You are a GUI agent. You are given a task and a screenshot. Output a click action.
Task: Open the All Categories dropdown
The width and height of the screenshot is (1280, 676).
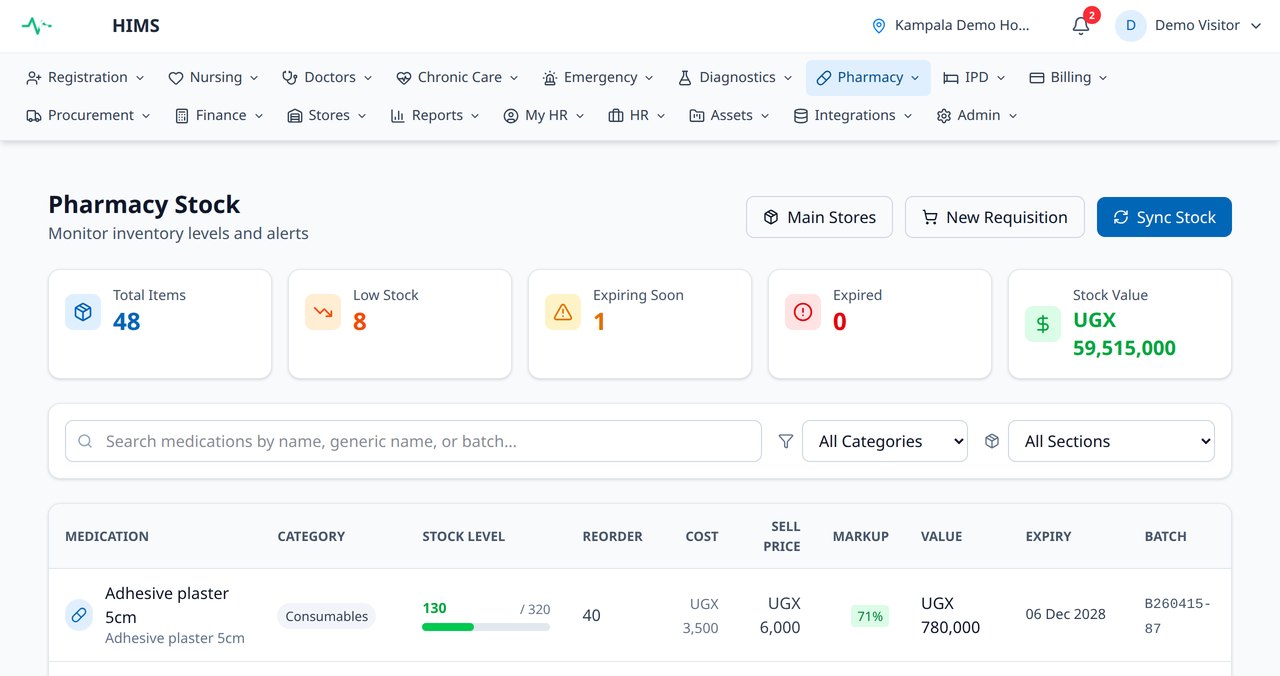pyautogui.click(x=885, y=441)
